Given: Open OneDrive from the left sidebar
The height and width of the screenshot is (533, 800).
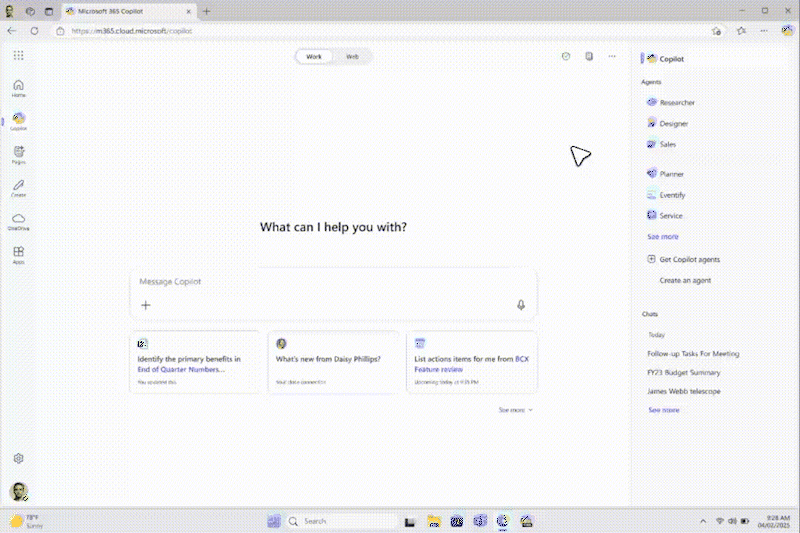Looking at the screenshot, I should [x=18, y=221].
